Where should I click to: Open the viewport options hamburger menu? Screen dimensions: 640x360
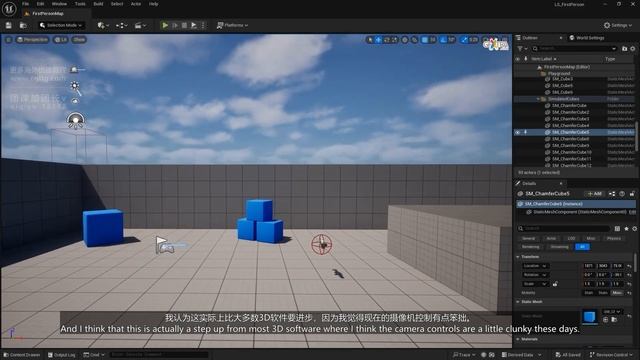pos(8,40)
